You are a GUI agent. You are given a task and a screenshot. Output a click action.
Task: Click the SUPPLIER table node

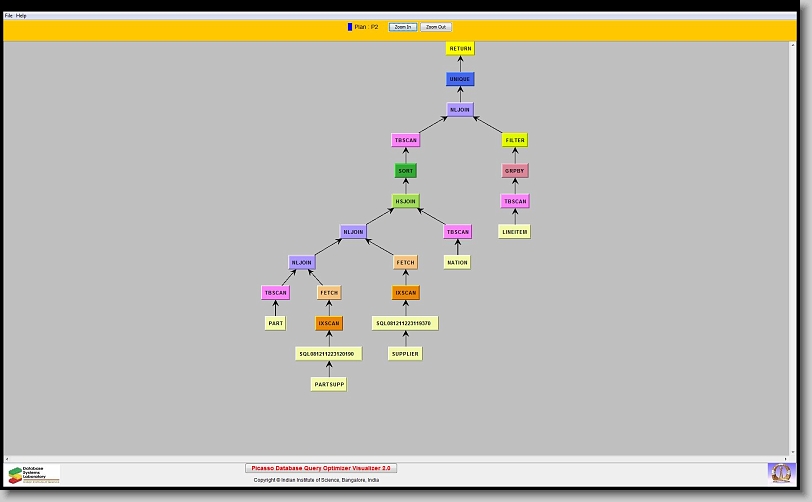coord(405,353)
